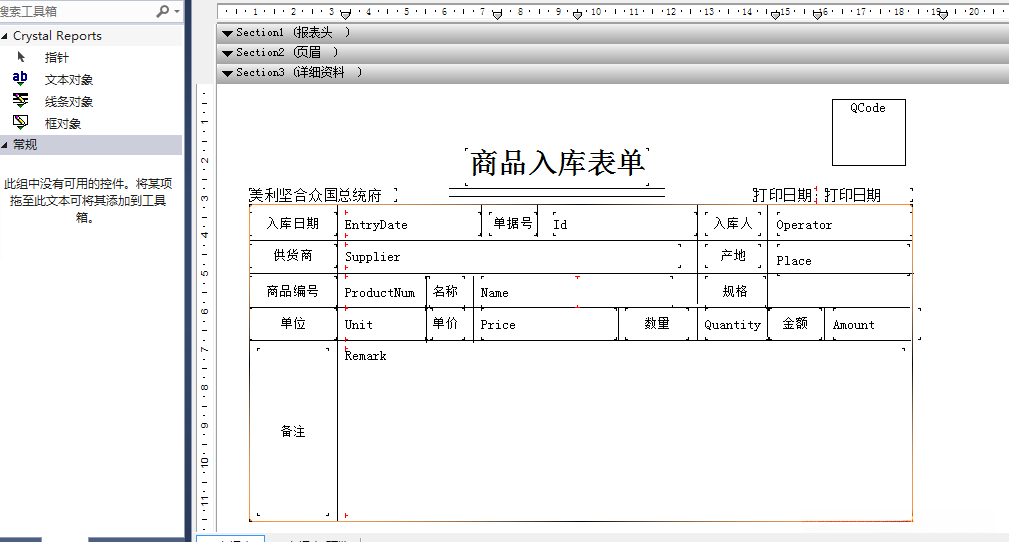Select the 入库日期 label
The height and width of the screenshot is (542, 1009).
[293, 223]
